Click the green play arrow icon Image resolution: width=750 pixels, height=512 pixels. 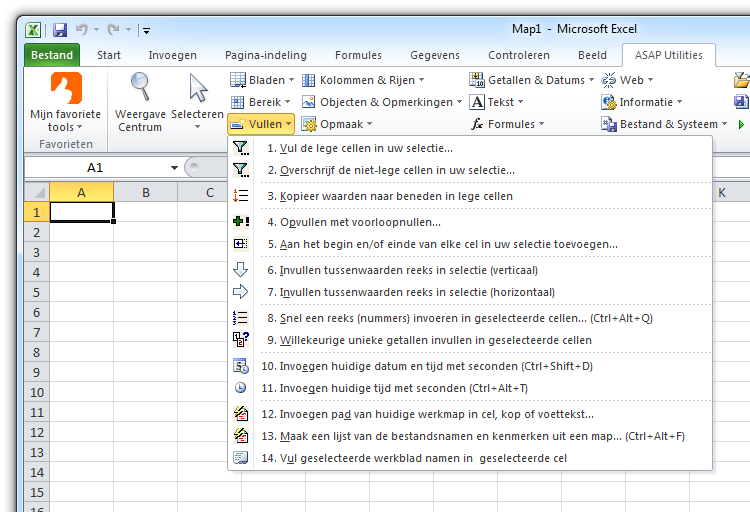[x=741, y=124]
